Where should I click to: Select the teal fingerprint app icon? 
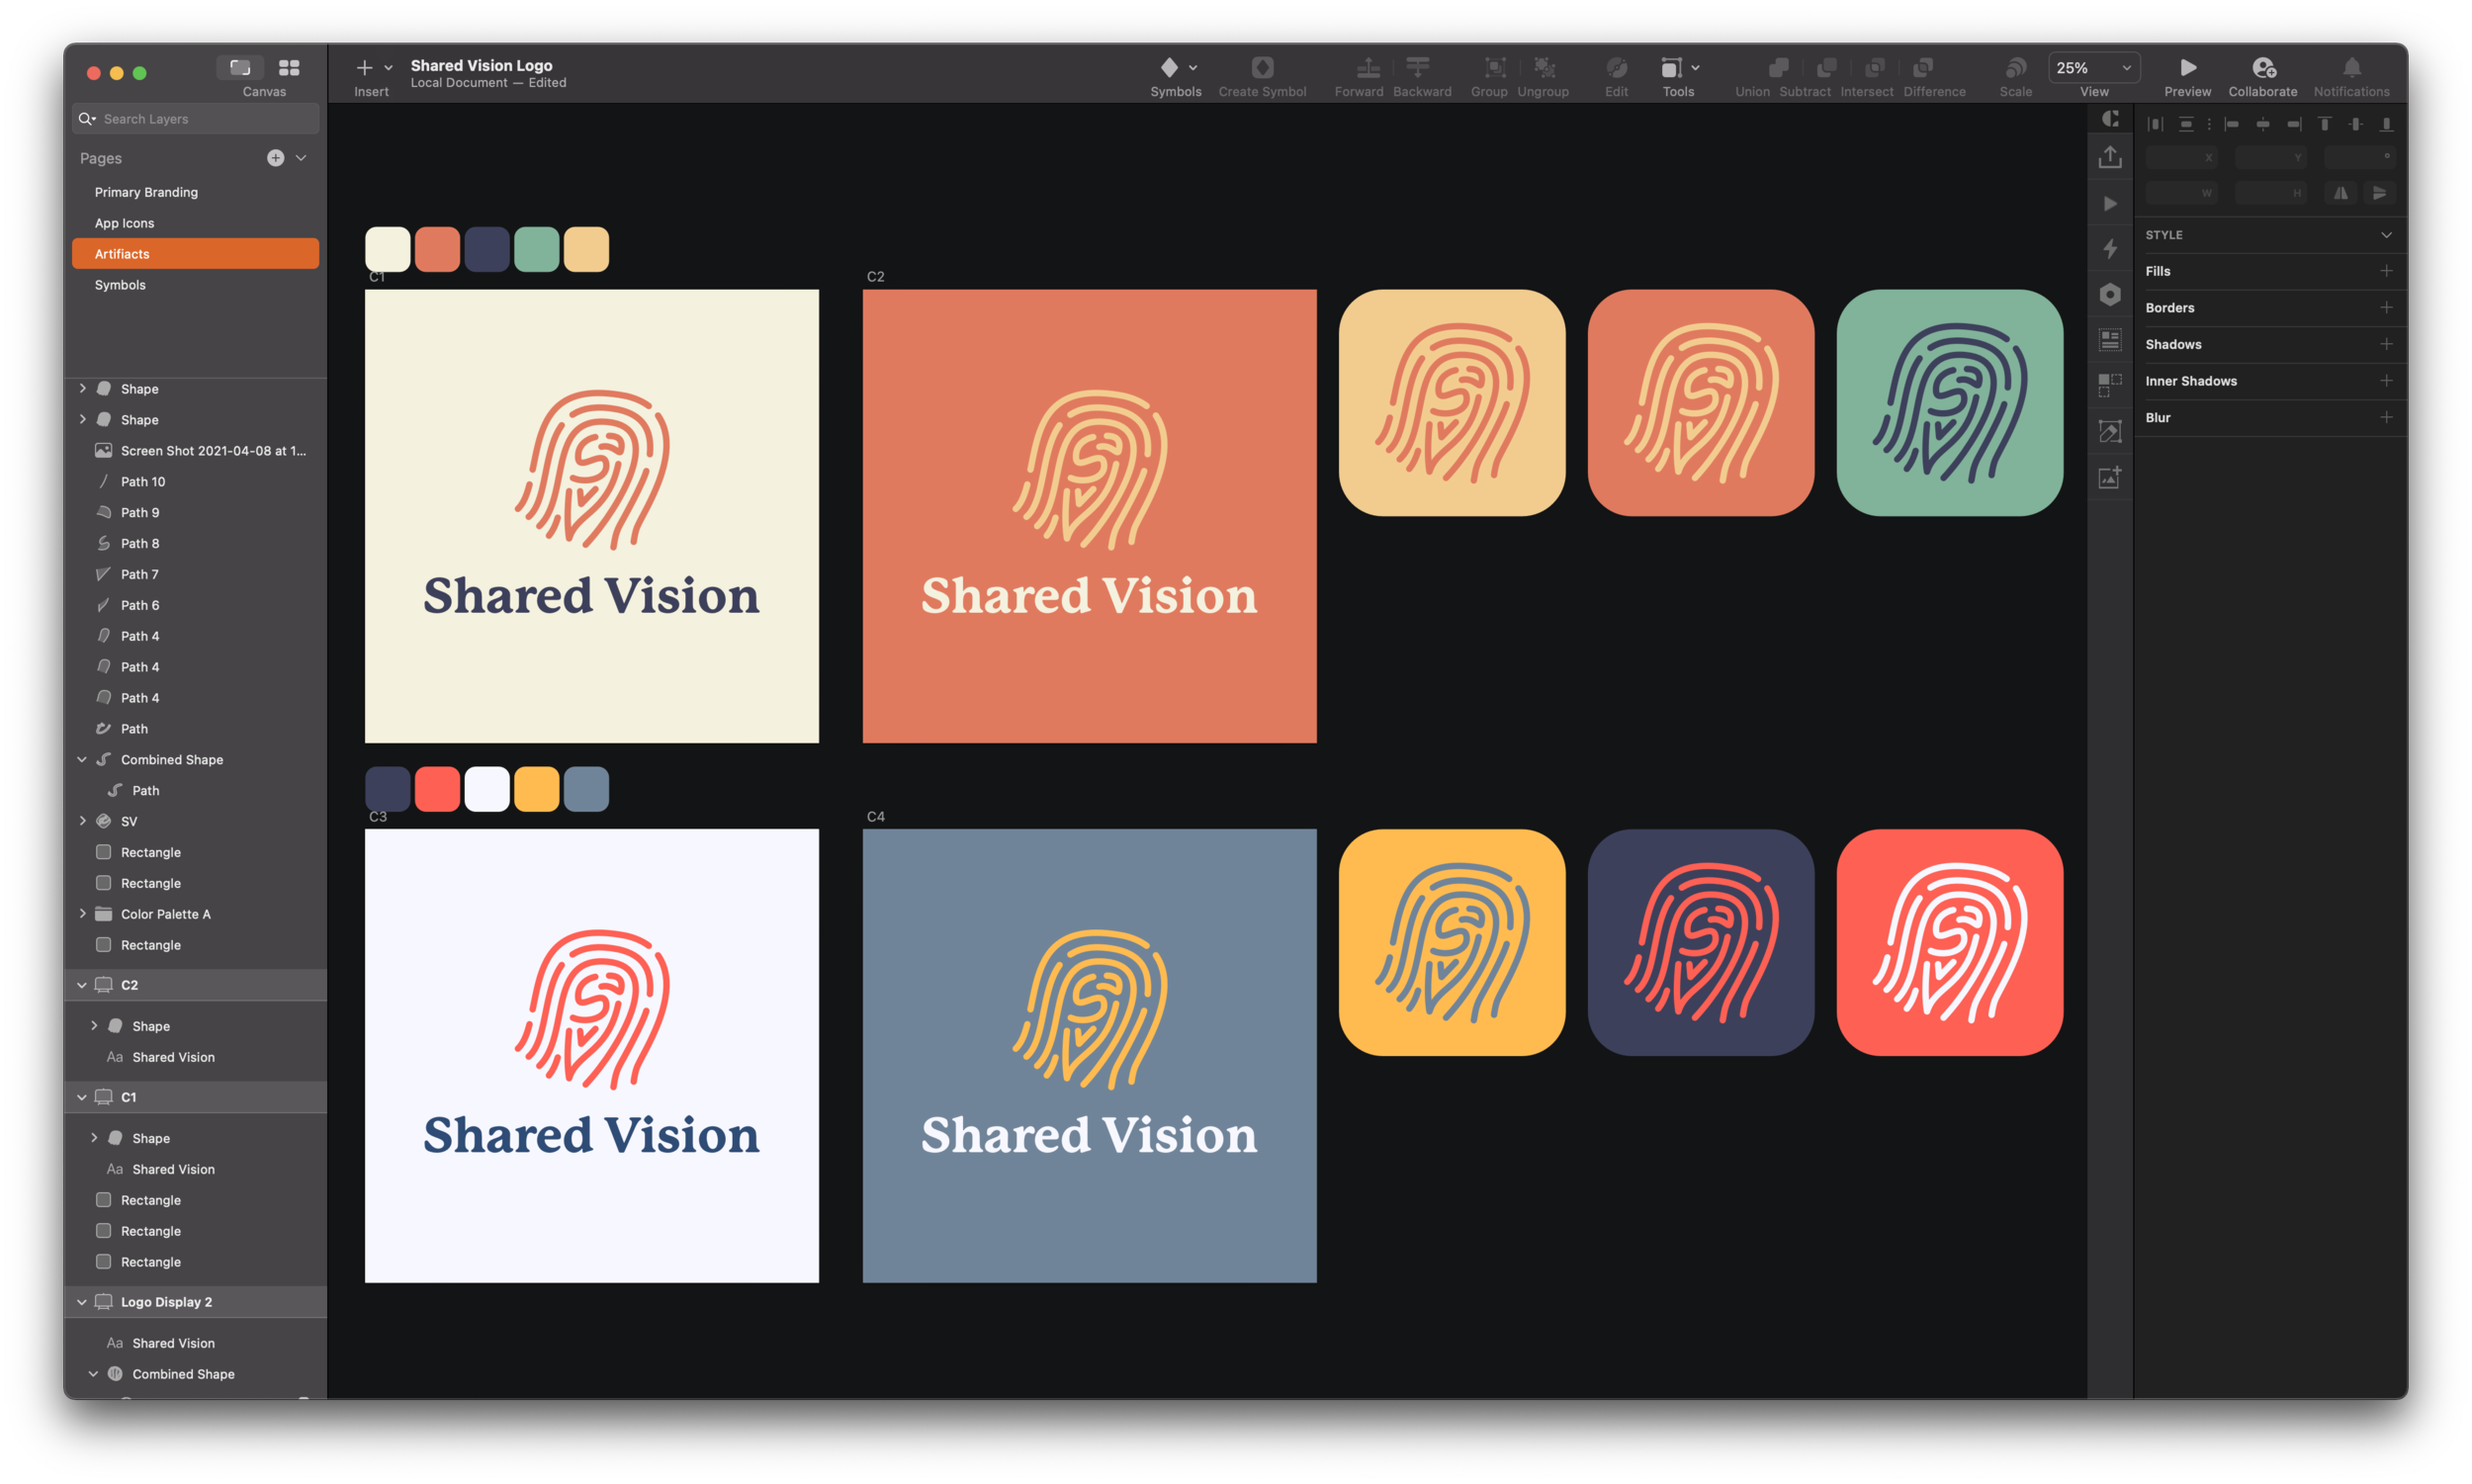(x=1950, y=403)
